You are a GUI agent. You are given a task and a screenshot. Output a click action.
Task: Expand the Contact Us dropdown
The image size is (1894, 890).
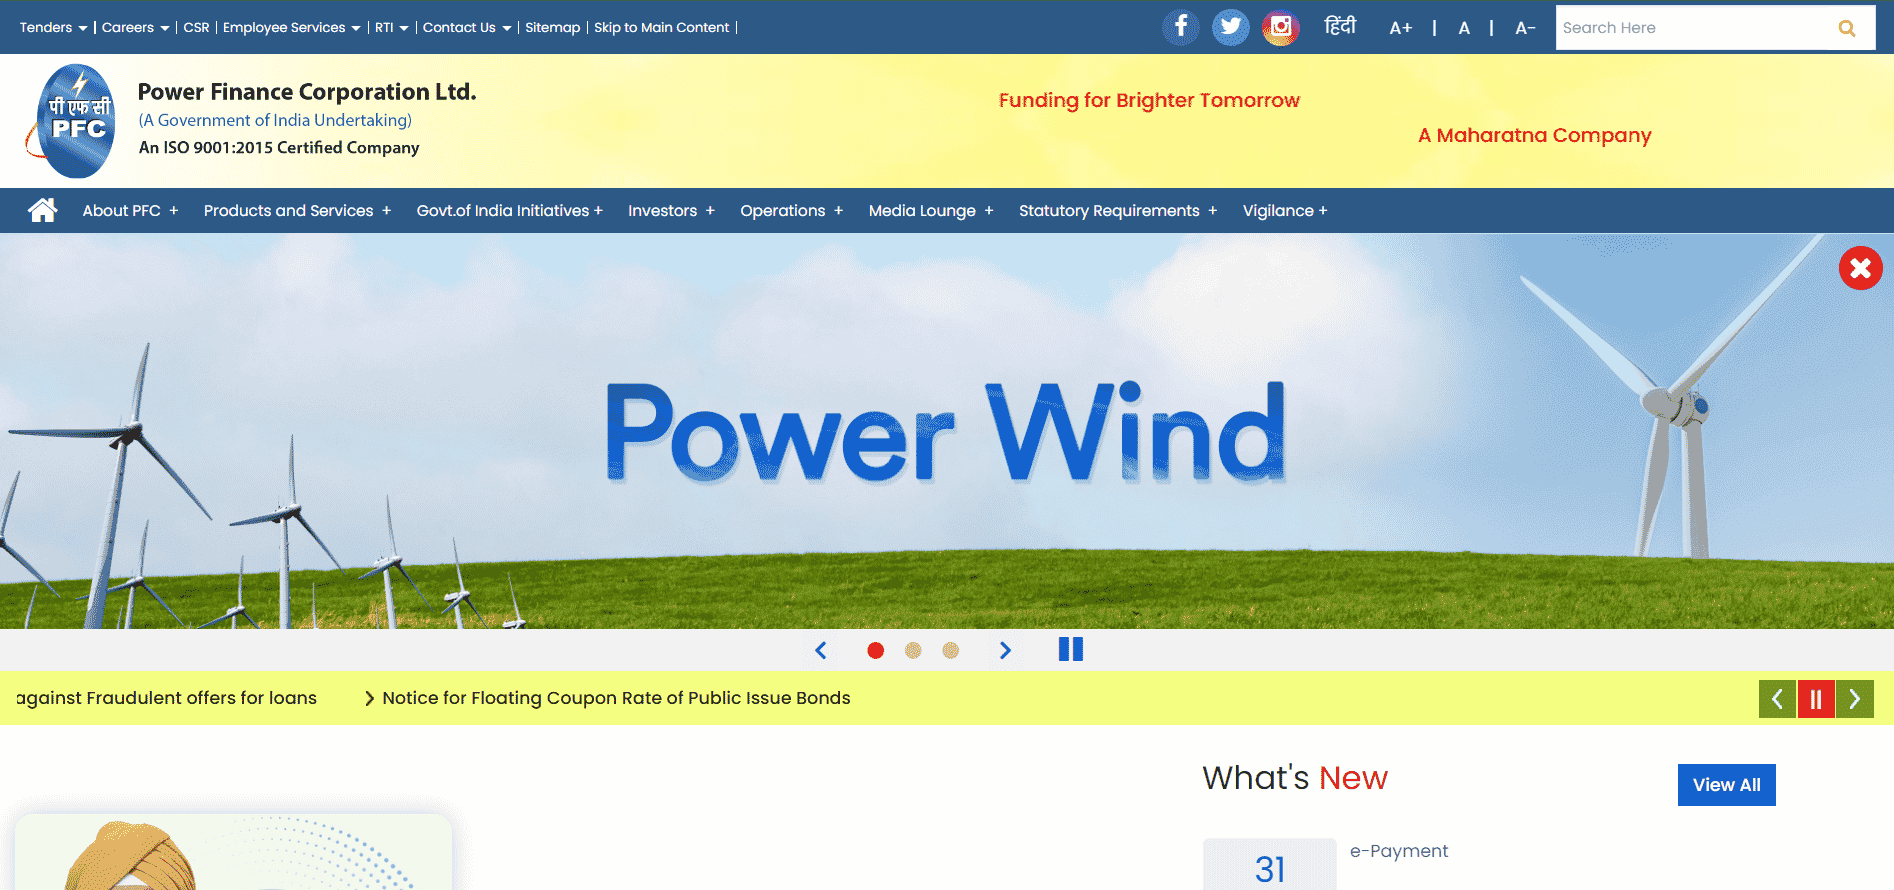467,27
